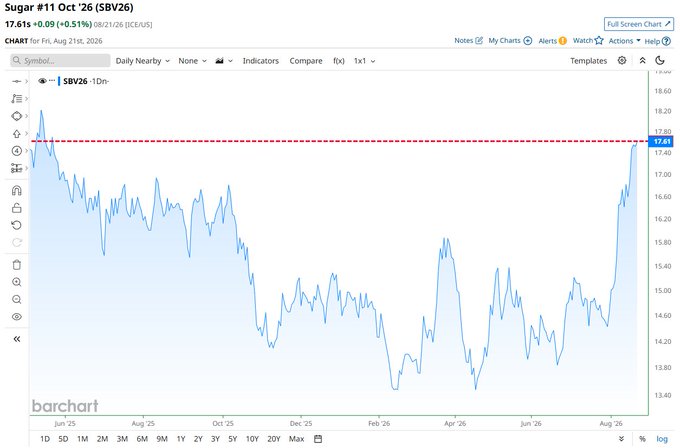680x448 pixels.
Task: Expand the 1x1 layout dropdown
Action: tap(364, 61)
